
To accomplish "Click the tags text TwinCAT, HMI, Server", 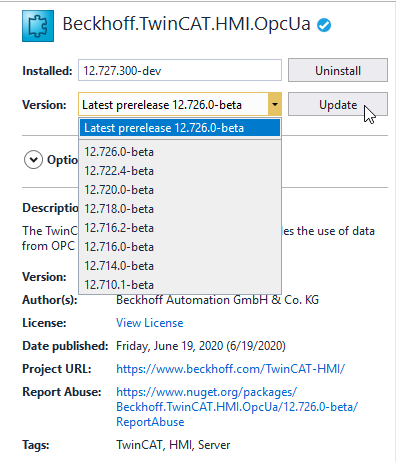I will click(x=173, y=445).
